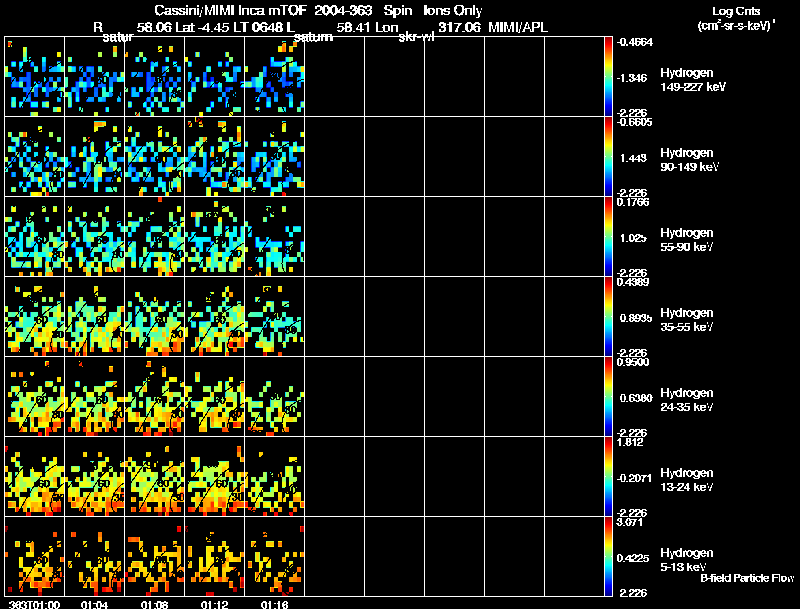Pick the 13-24 keV panel at 01:04
800x609 pixels.
[x=94, y=477]
